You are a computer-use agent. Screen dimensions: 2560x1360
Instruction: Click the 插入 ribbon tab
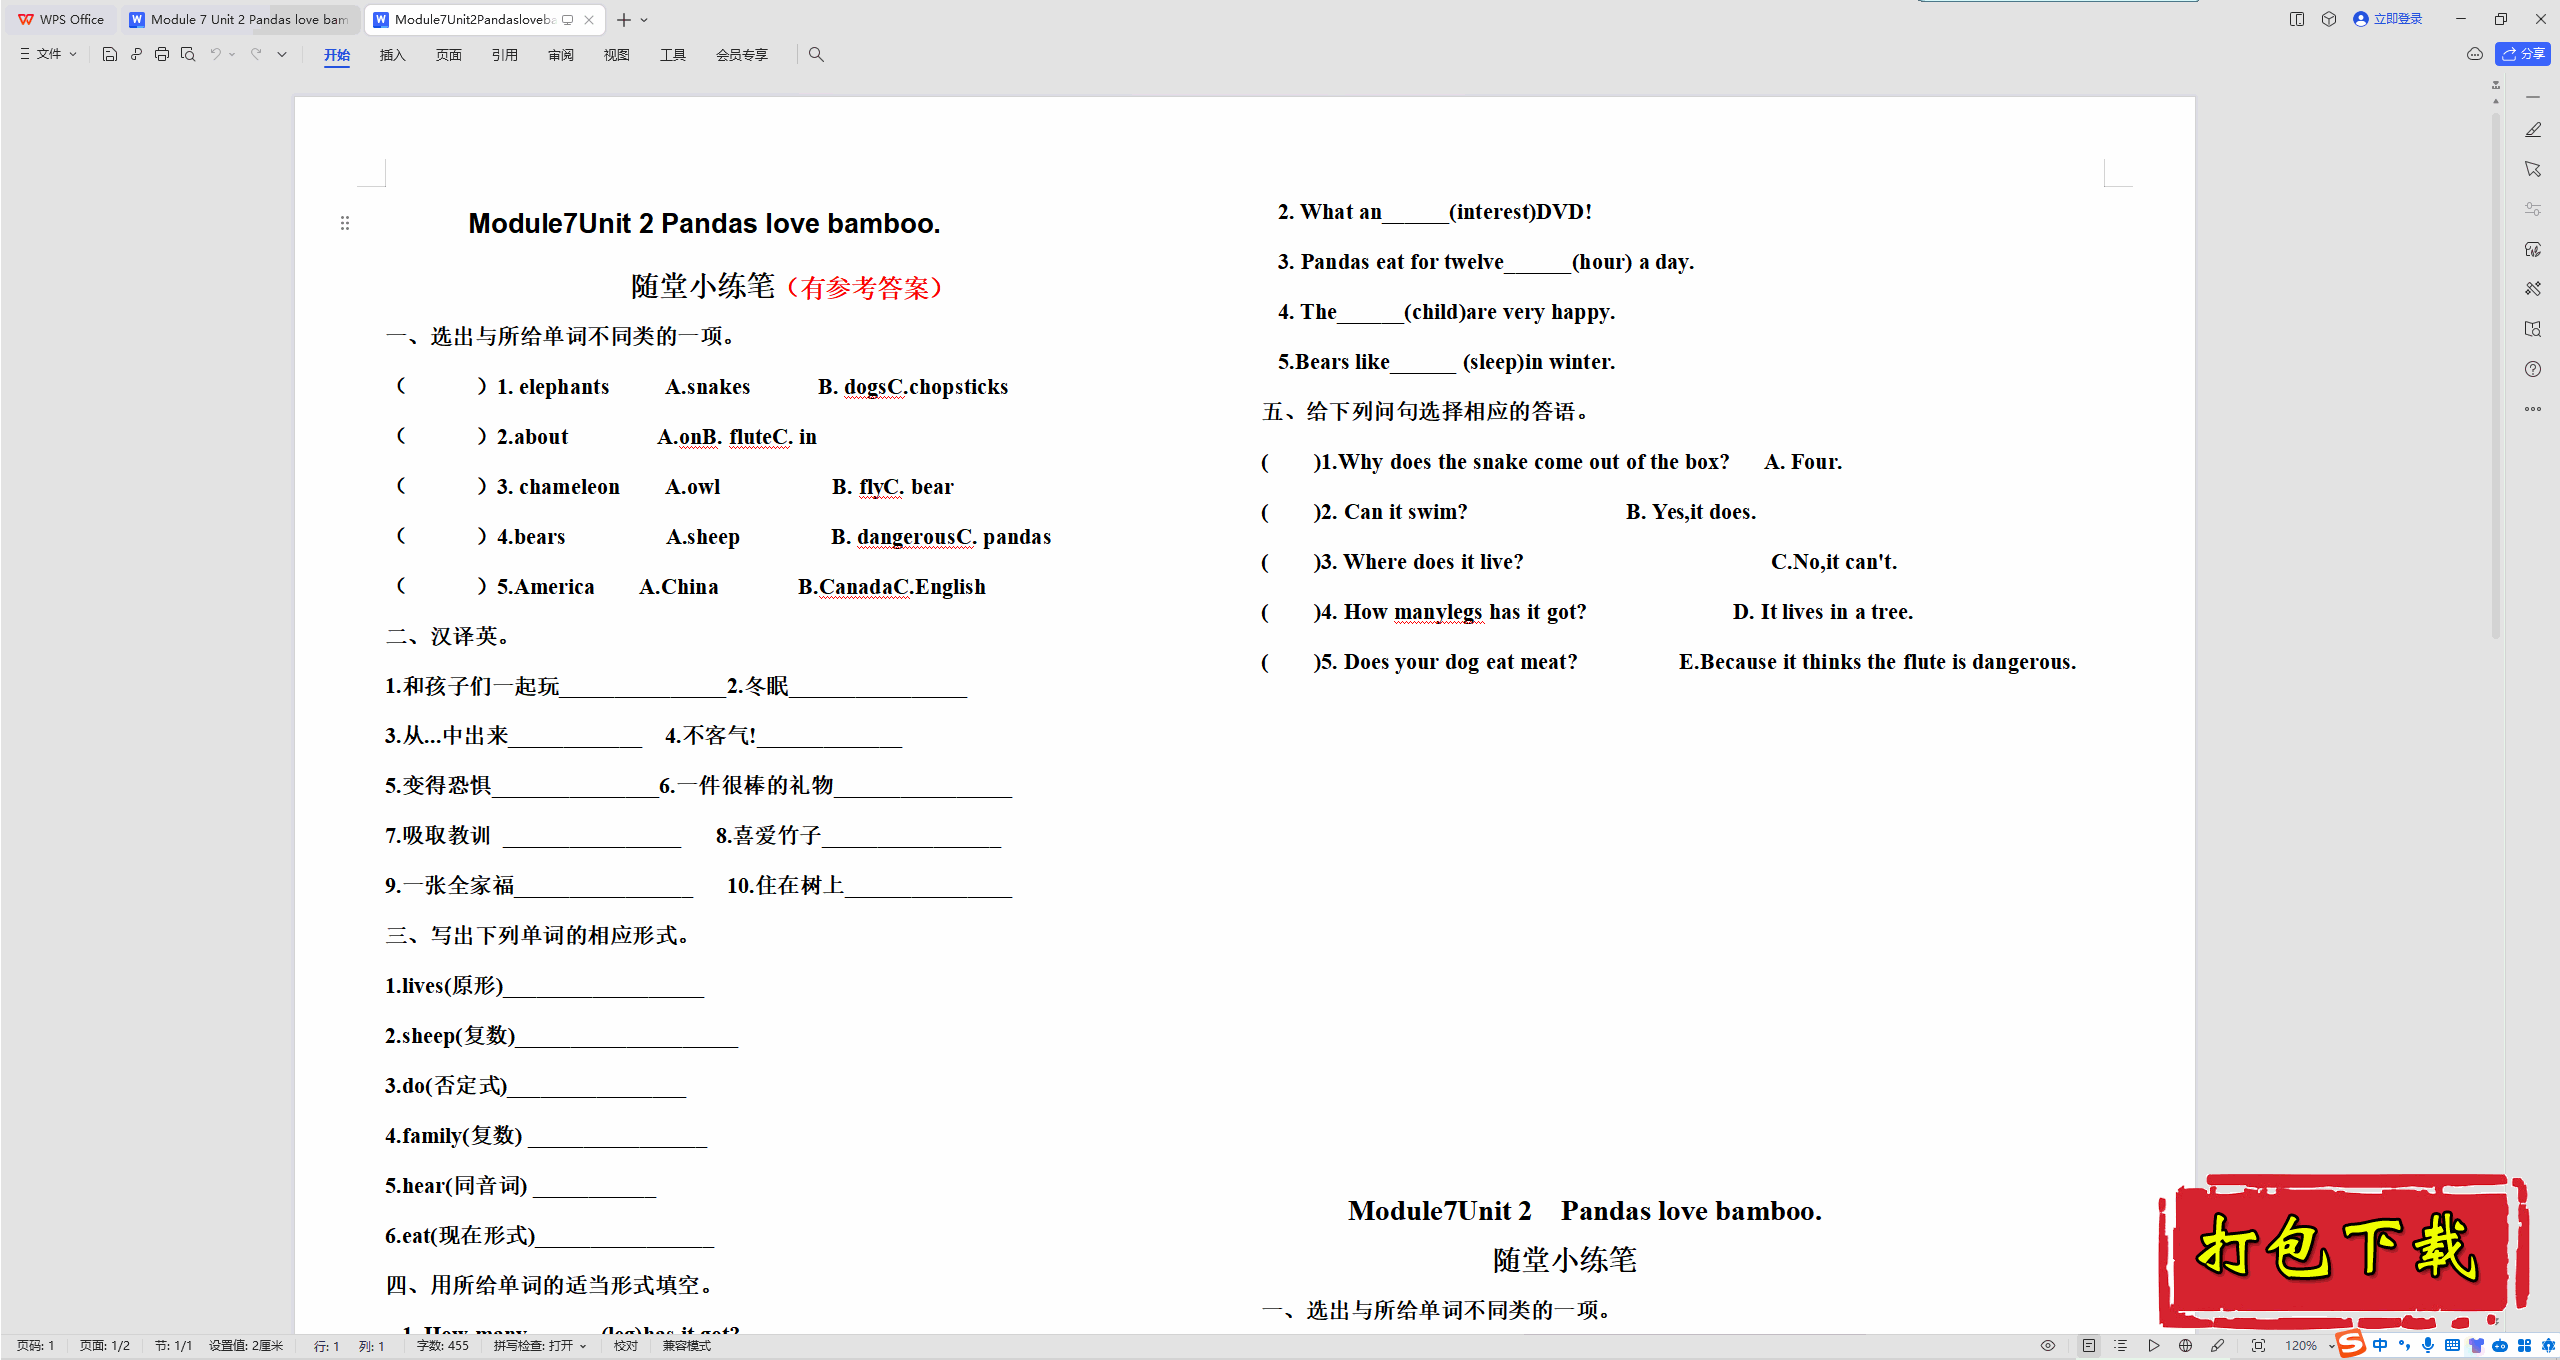[x=391, y=54]
